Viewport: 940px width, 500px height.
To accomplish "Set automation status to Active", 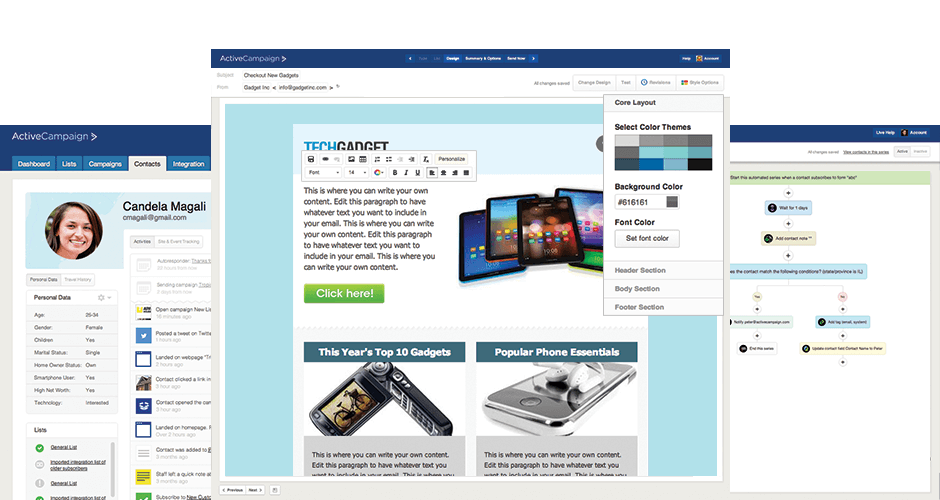I will tap(902, 151).
